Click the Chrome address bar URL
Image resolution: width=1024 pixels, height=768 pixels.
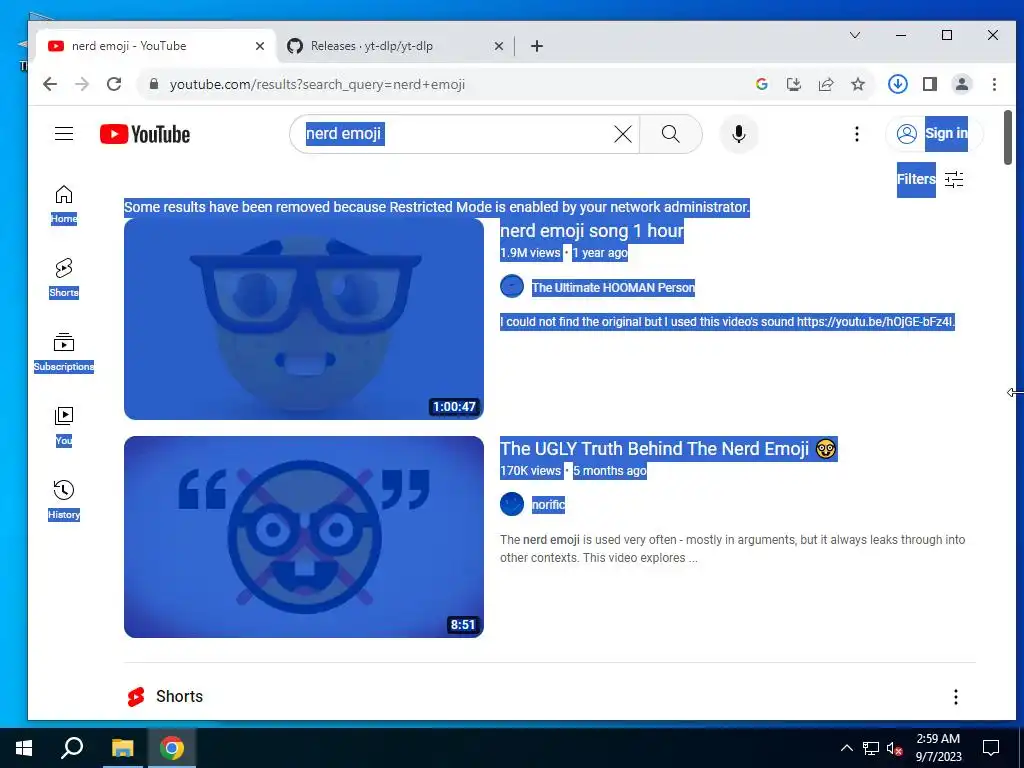[x=317, y=84]
